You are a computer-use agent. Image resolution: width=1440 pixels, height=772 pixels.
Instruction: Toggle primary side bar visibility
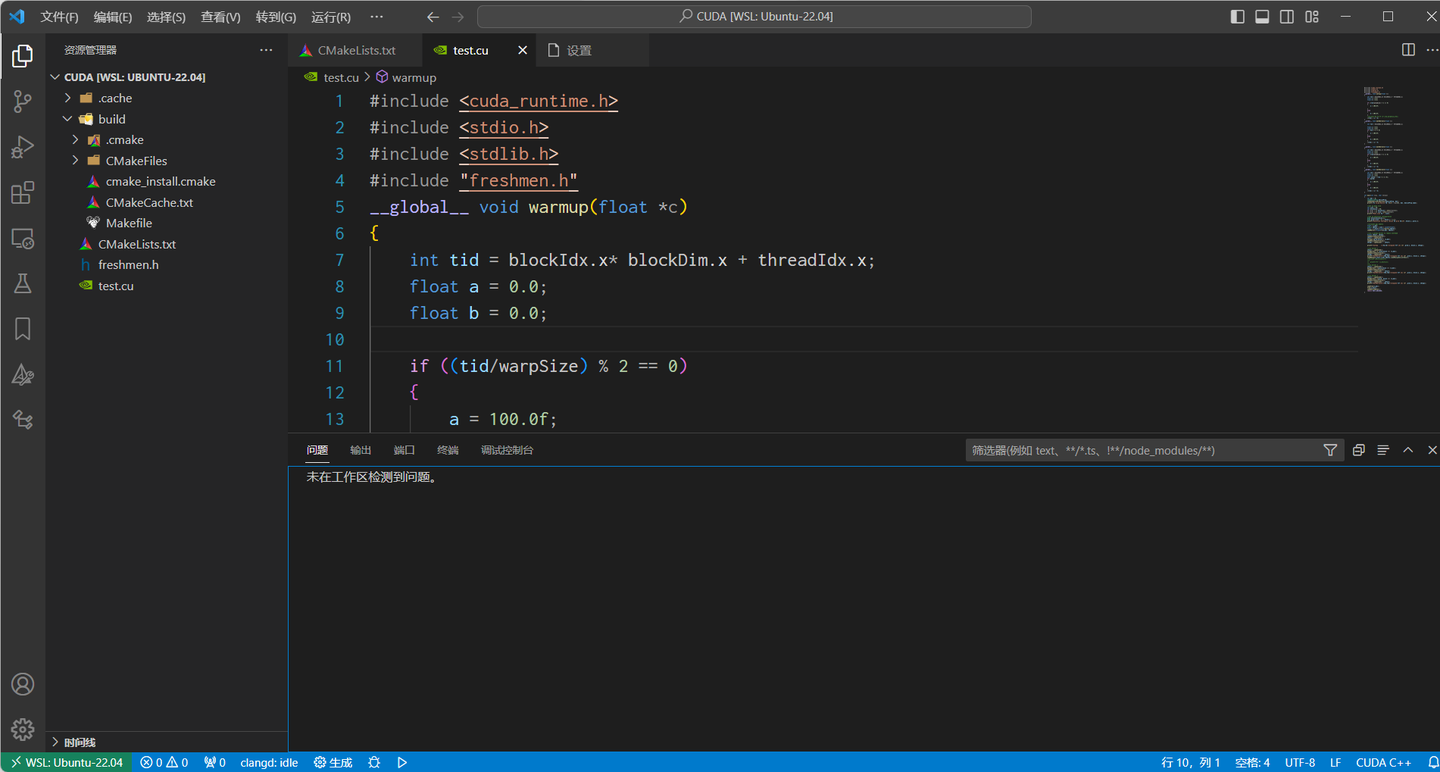[x=1238, y=17]
